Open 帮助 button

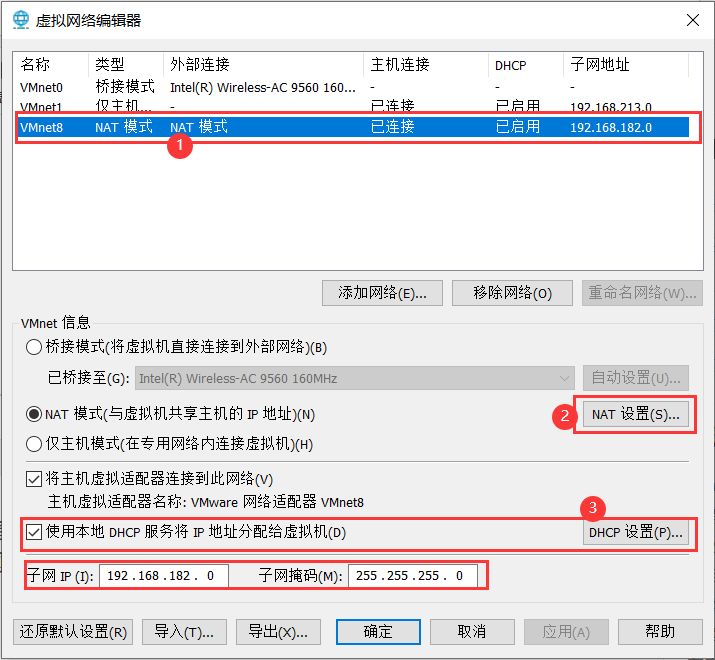pos(660,632)
